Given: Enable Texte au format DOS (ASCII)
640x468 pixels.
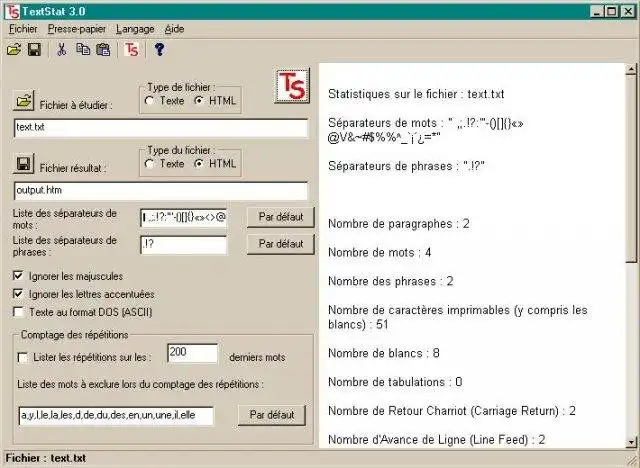Looking at the screenshot, I should (18, 312).
